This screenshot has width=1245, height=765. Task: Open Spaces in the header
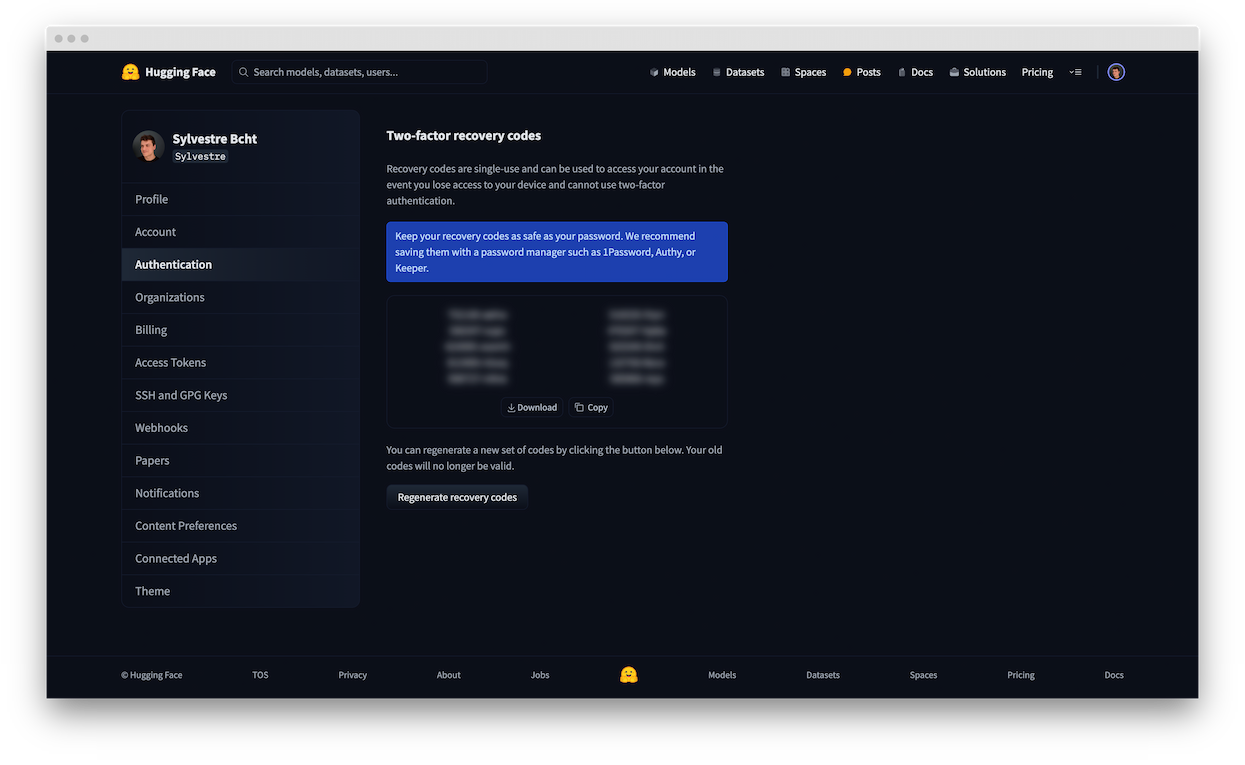pyautogui.click(x=803, y=72)
